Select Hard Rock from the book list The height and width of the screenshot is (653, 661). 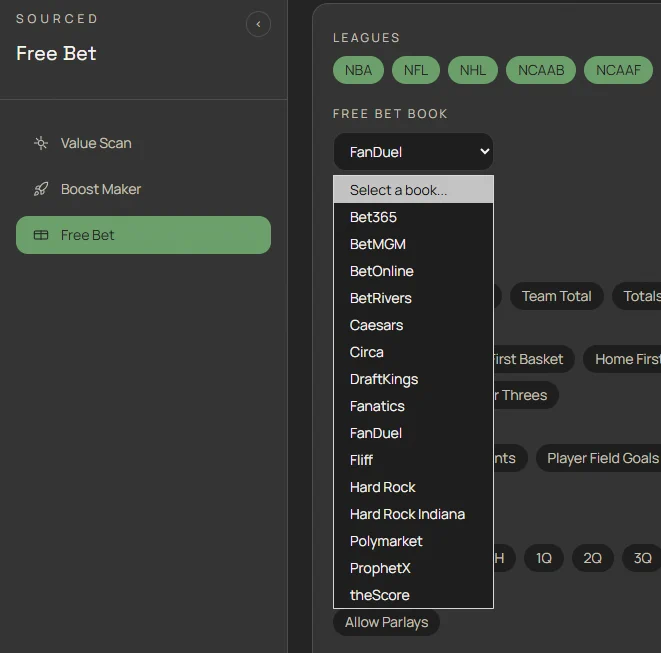click(x=413, y=487)
